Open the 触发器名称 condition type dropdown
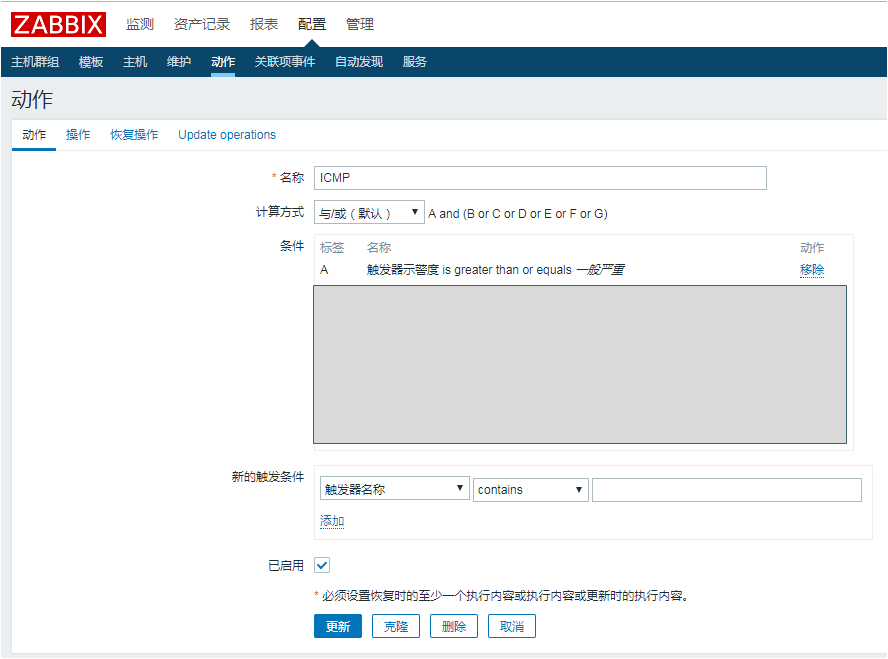 click(395, 489)
